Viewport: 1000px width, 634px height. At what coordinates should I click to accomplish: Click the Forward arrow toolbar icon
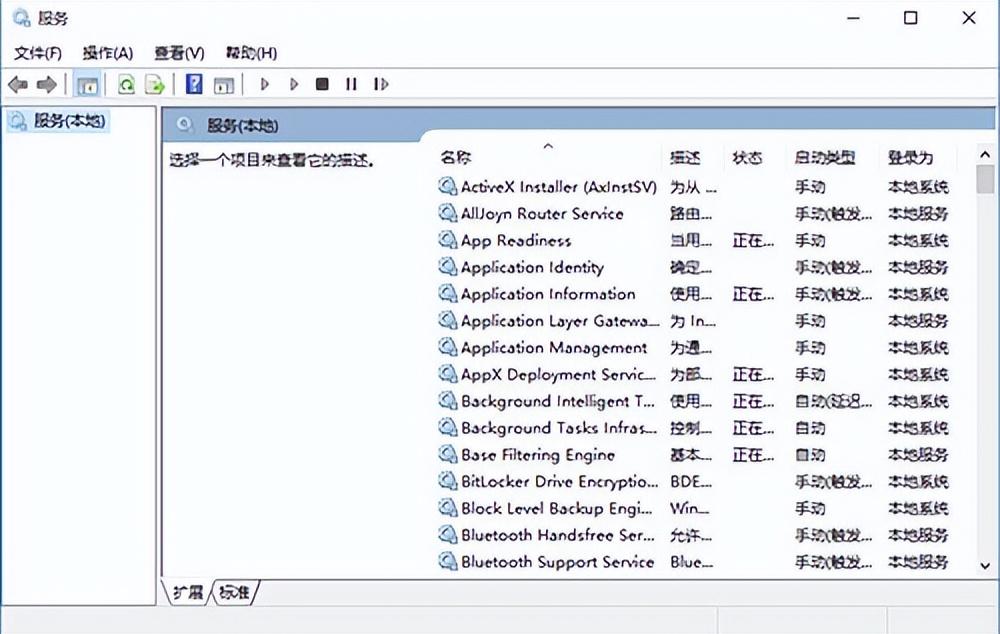tap(47, 84)
